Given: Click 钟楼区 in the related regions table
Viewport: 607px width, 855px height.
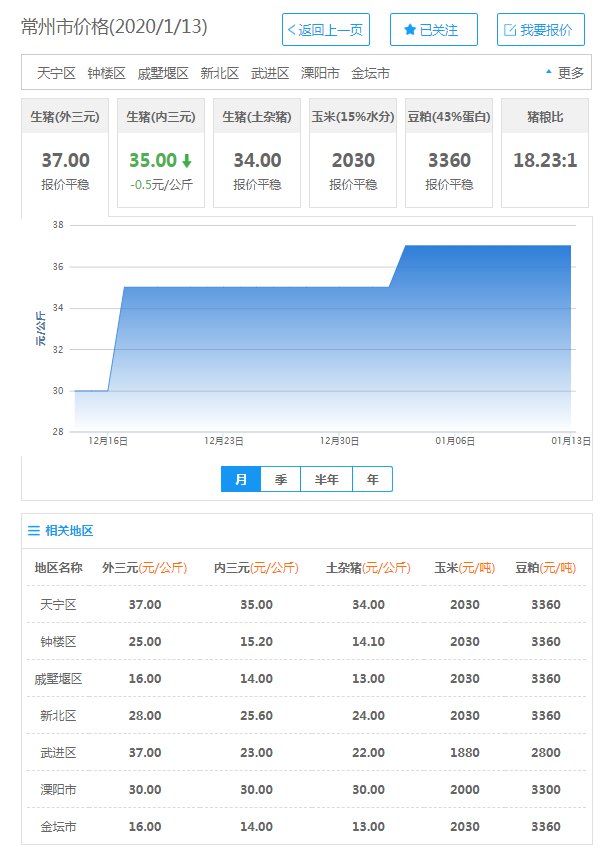Looking at the screenshot, I should pyautogui.click(x=58, y=642).
